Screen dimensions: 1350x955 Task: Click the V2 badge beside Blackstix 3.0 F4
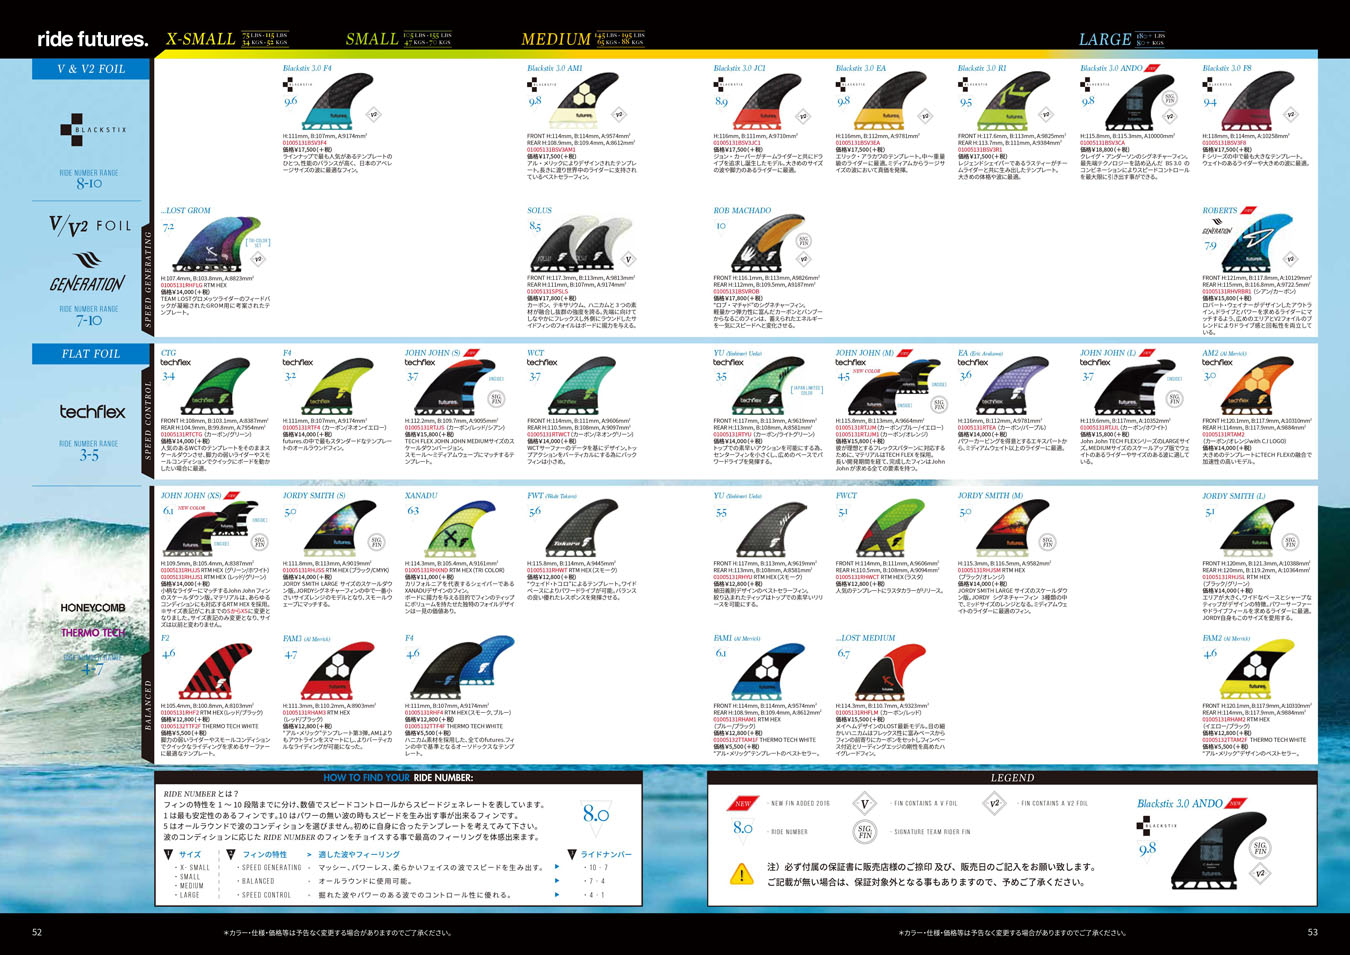pyautogui.click(x=374, y=115)
